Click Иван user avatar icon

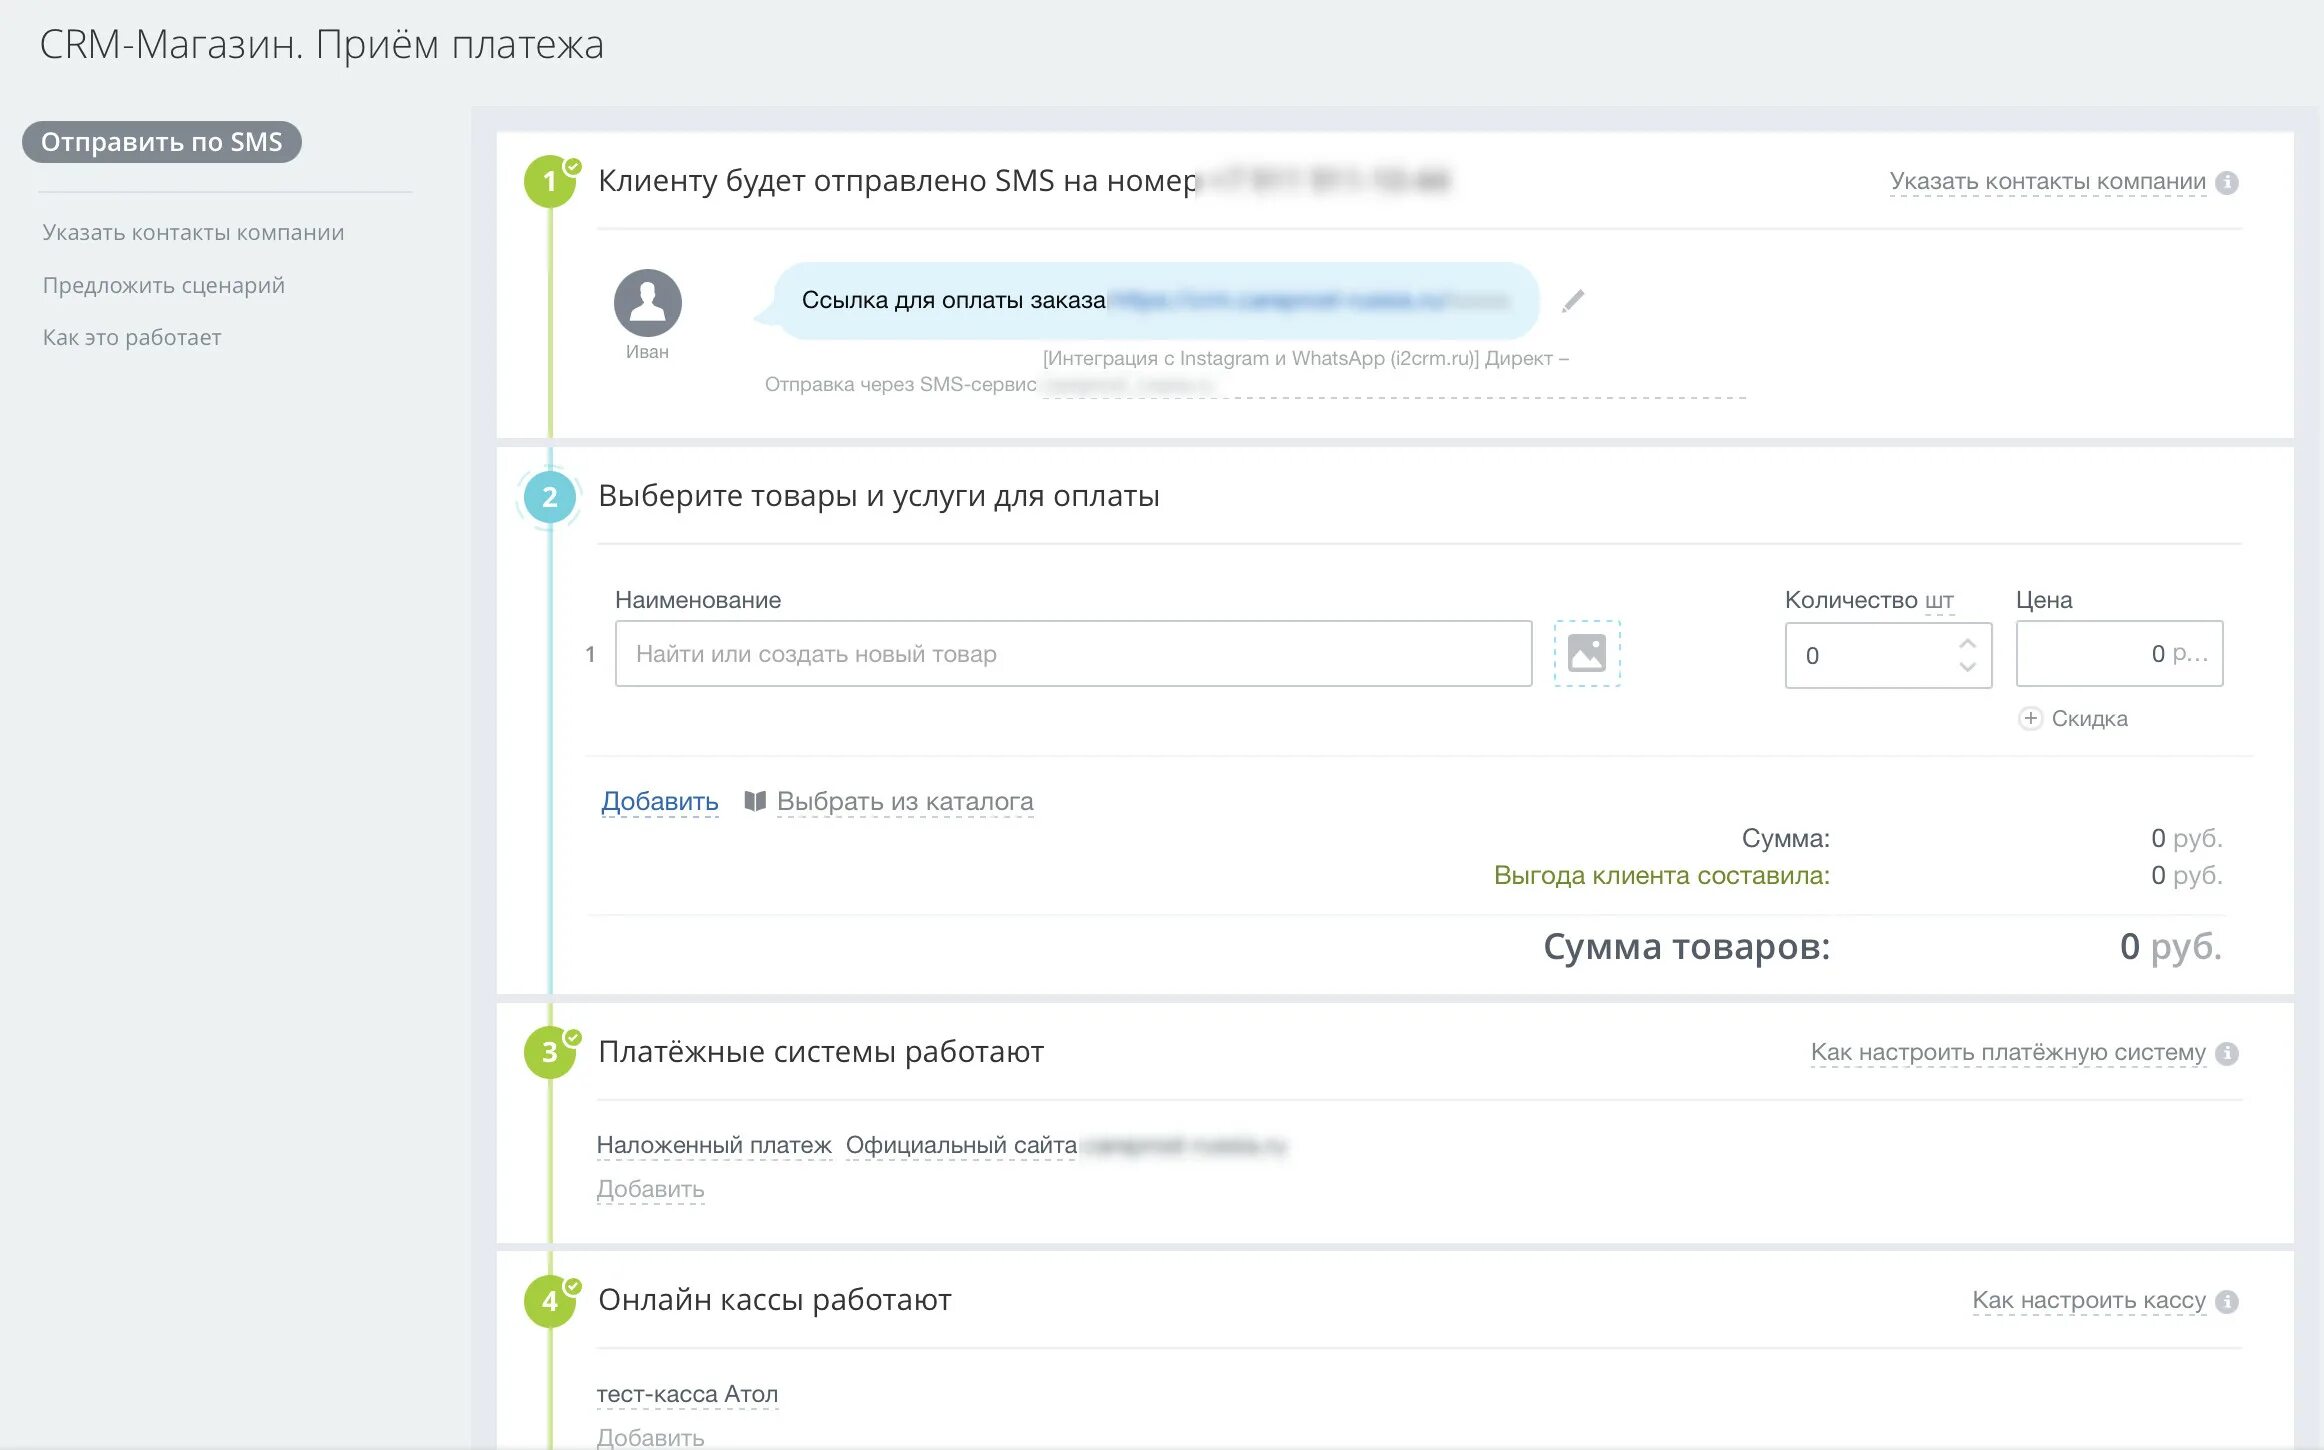[x=647, y=303]
